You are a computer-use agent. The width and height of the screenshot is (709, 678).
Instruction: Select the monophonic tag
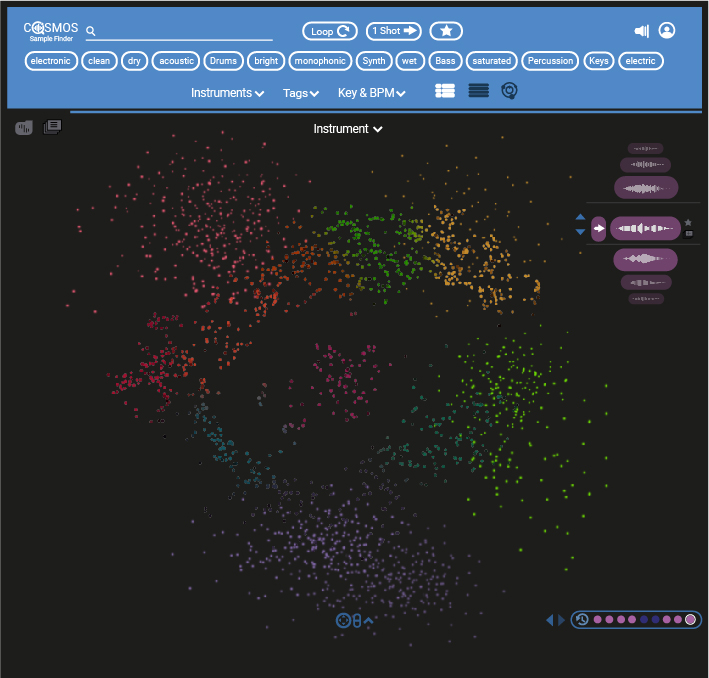click(320, 61)
